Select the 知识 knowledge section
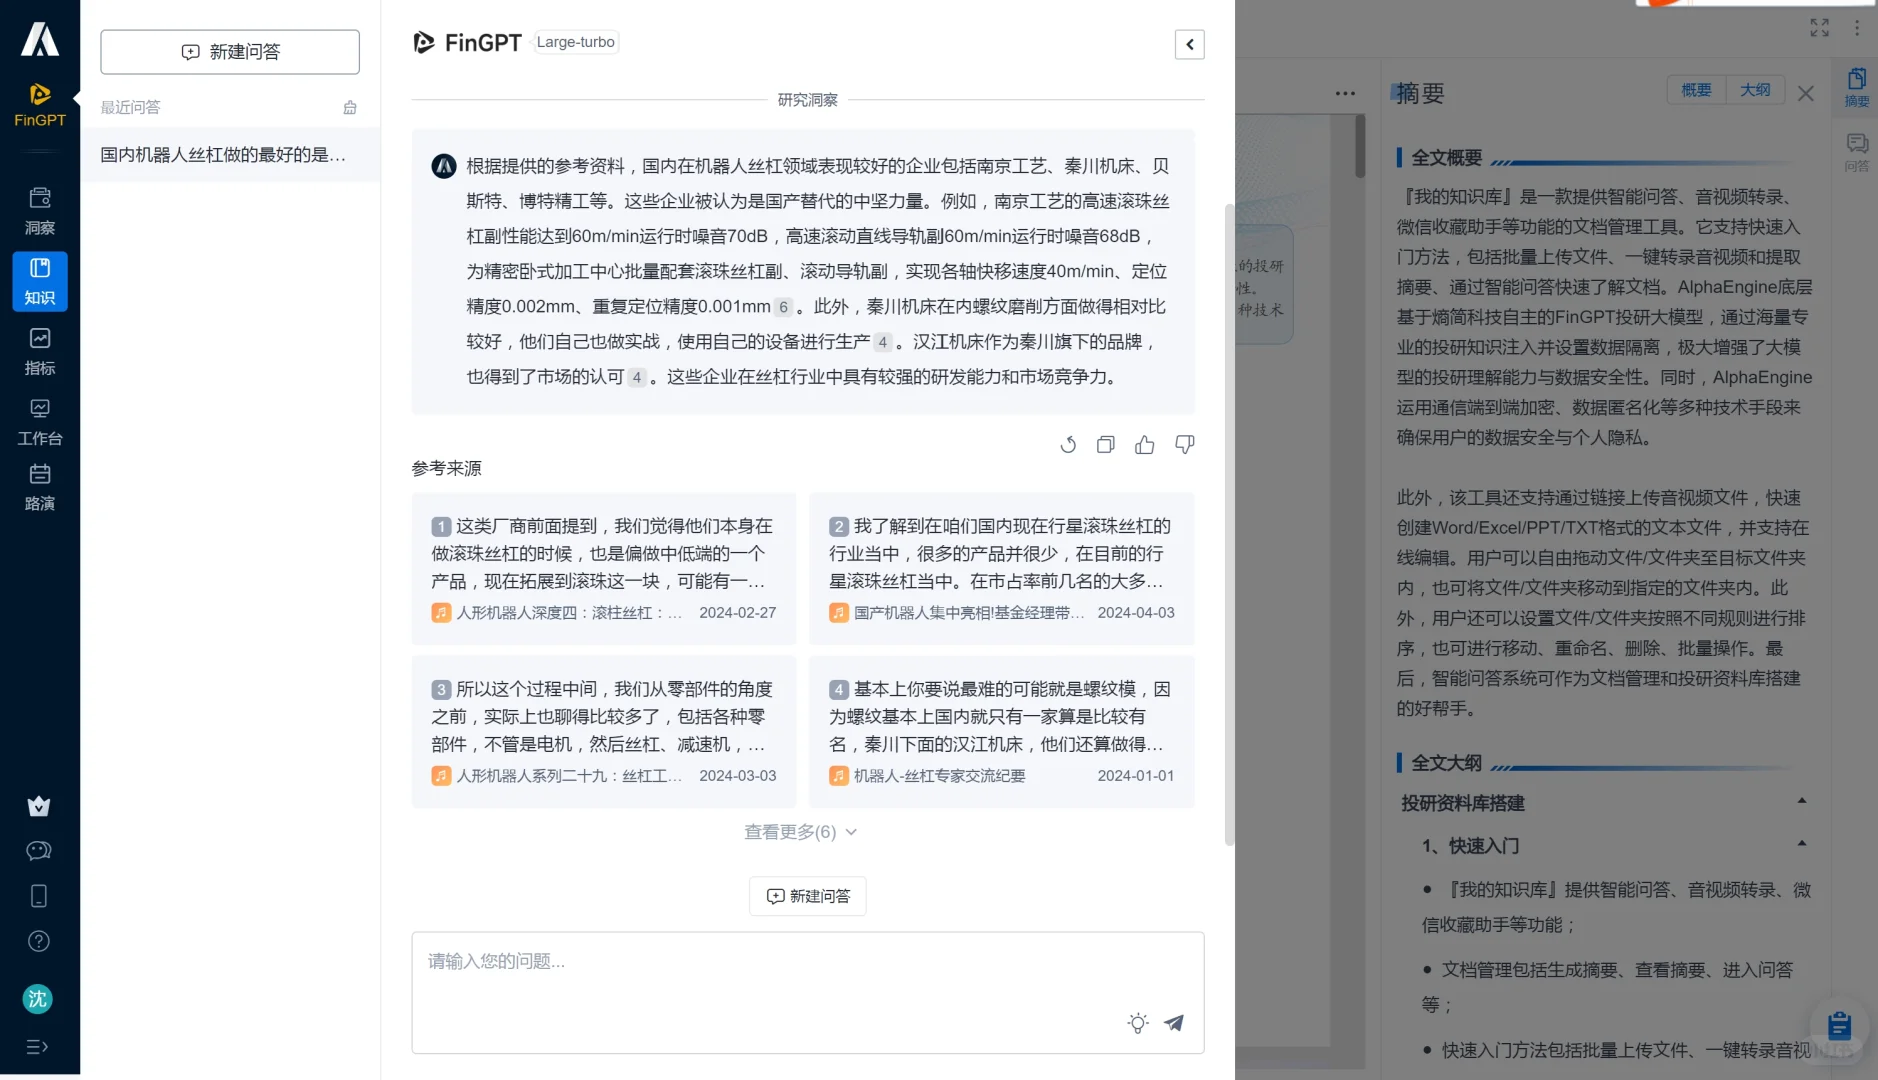1878x1080 pixels. (x=40, y=281)
